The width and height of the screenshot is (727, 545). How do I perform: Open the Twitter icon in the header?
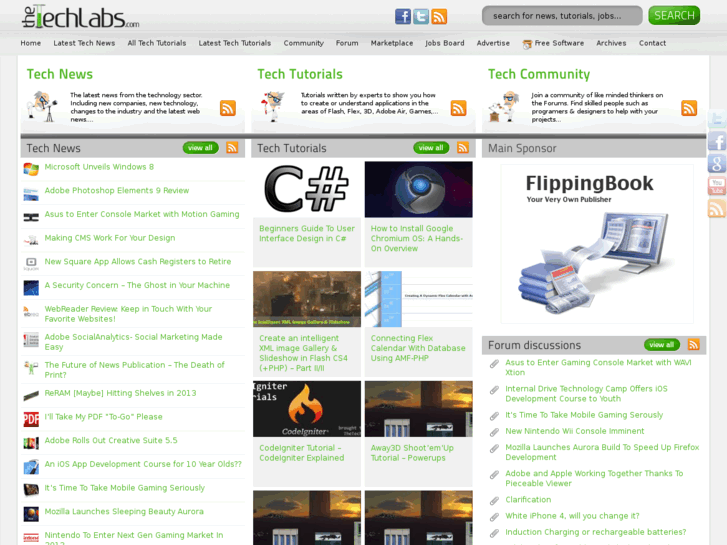421,16
